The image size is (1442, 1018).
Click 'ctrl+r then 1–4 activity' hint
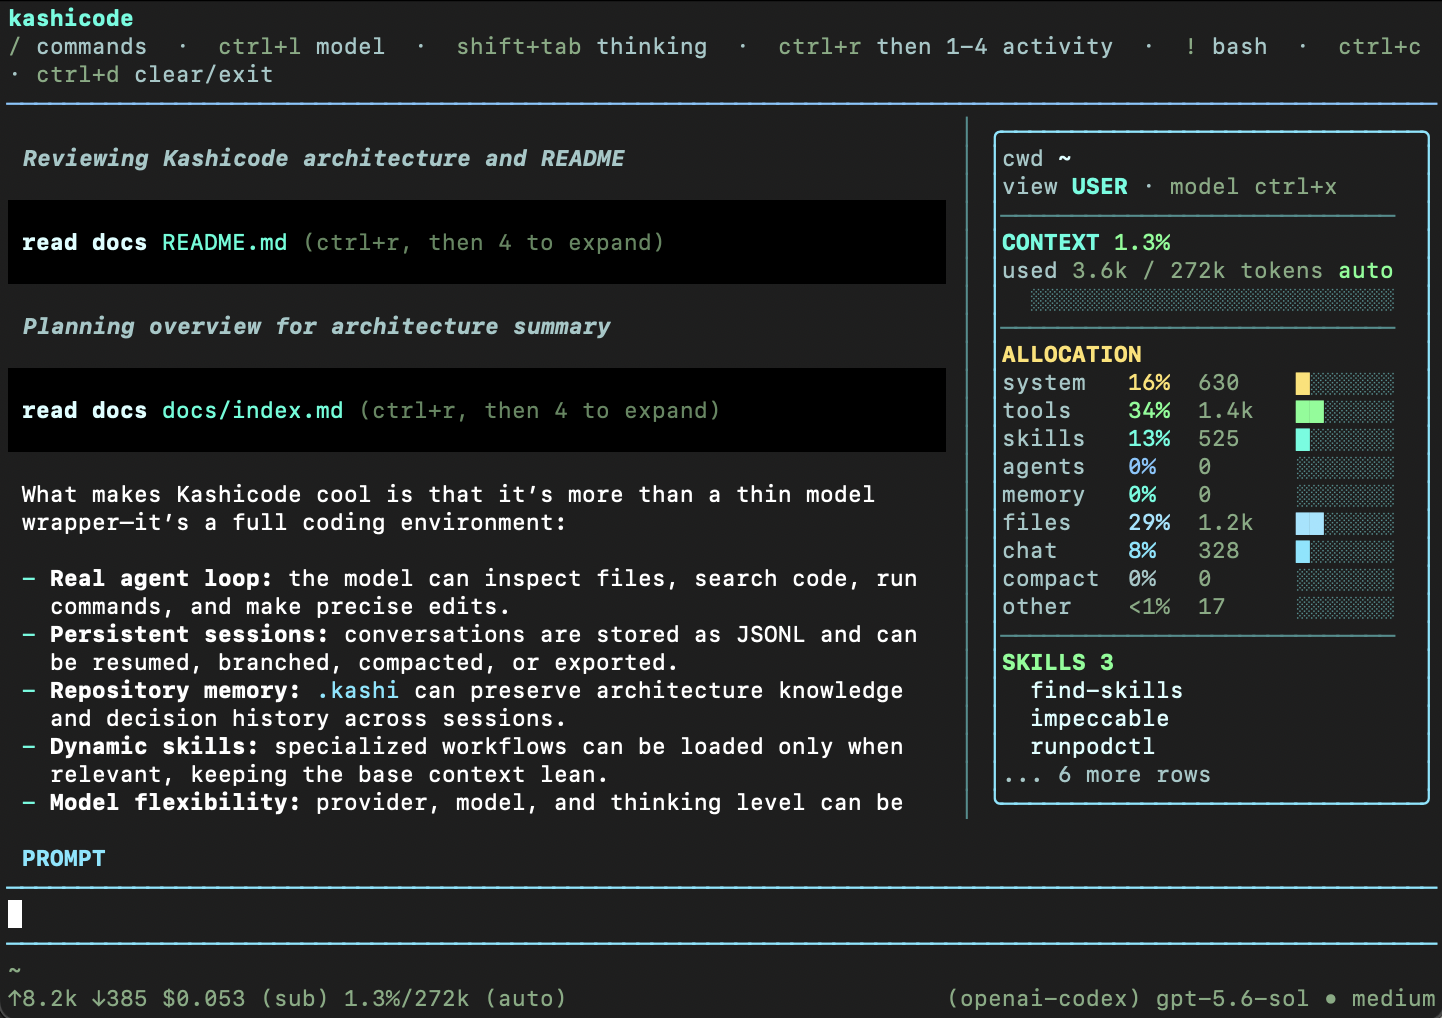(x=945, y=46)
